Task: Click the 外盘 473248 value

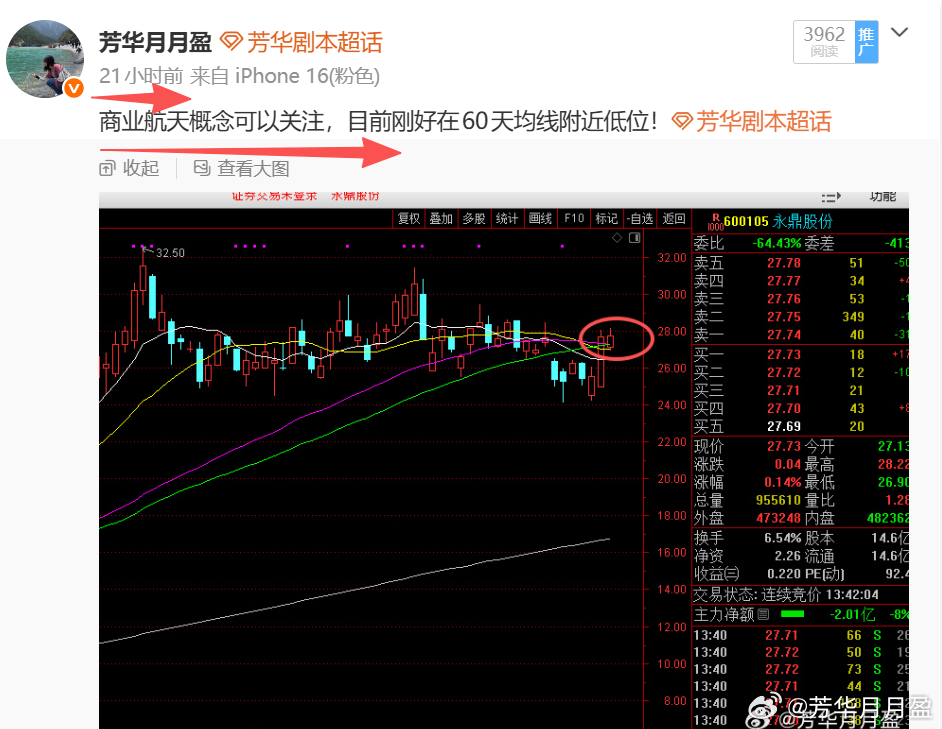Action: click(779, 518)
